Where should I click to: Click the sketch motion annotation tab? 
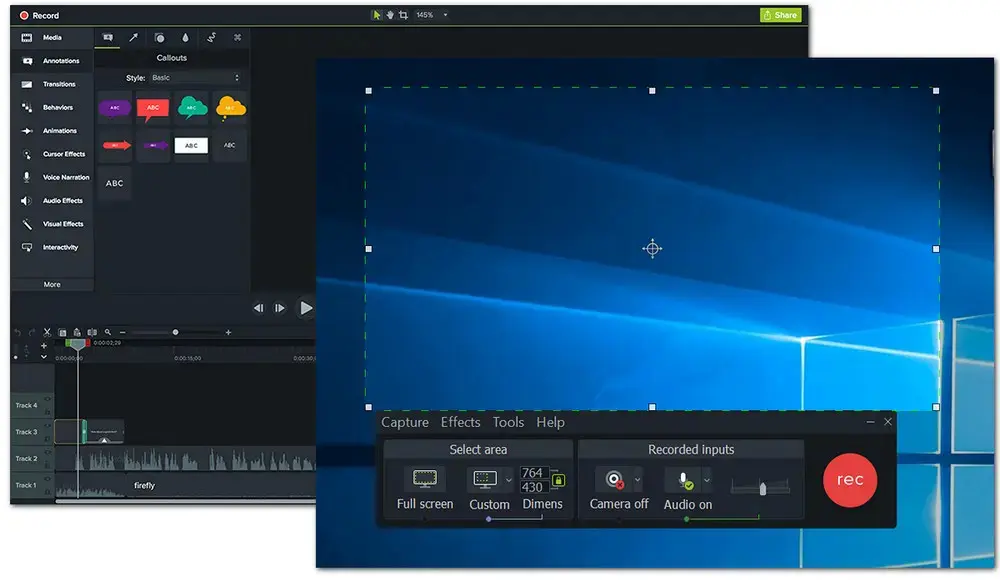pos(211,38)
